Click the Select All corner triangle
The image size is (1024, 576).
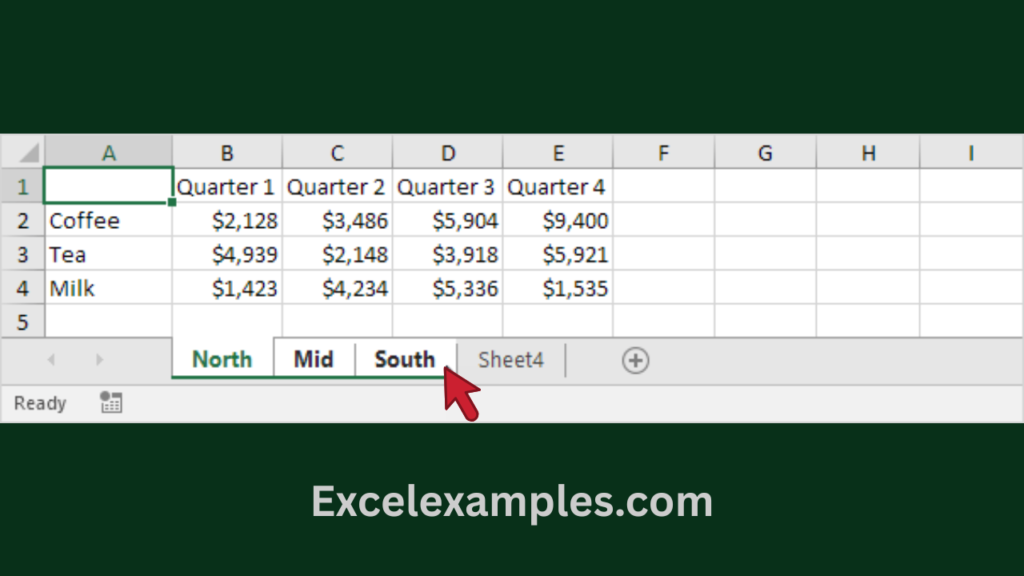pos(28,154)
